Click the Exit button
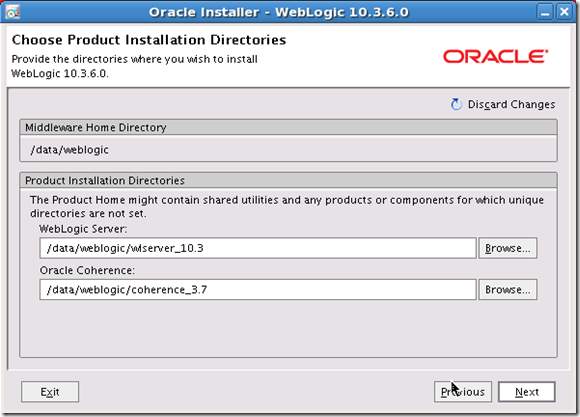Viewport: 580px width, 417px height. [50, 391]
